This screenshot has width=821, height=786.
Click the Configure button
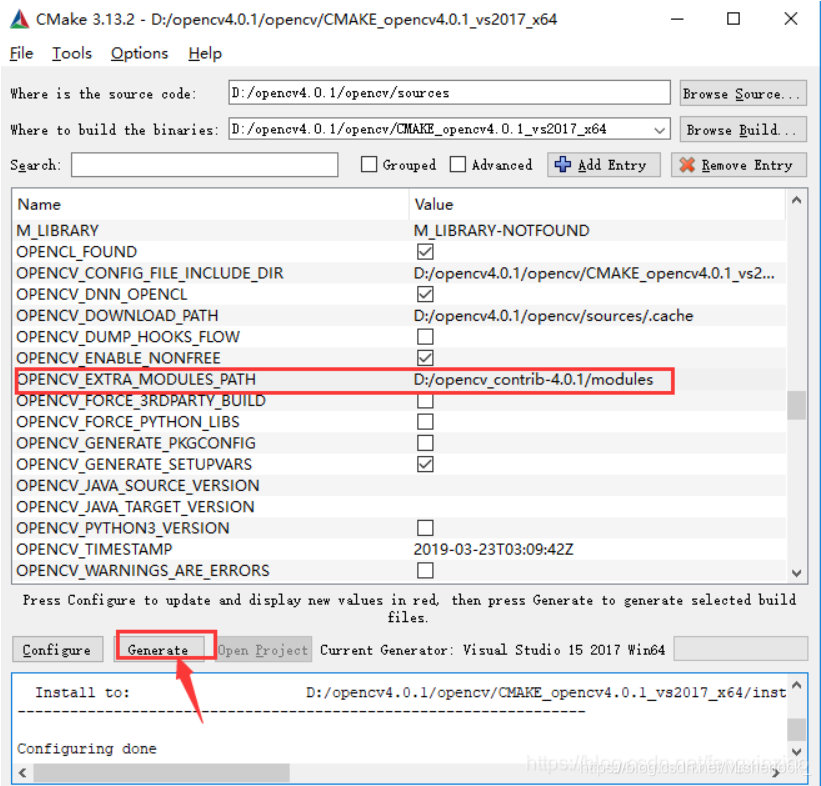pyautogui.click(x=57, y=649)
